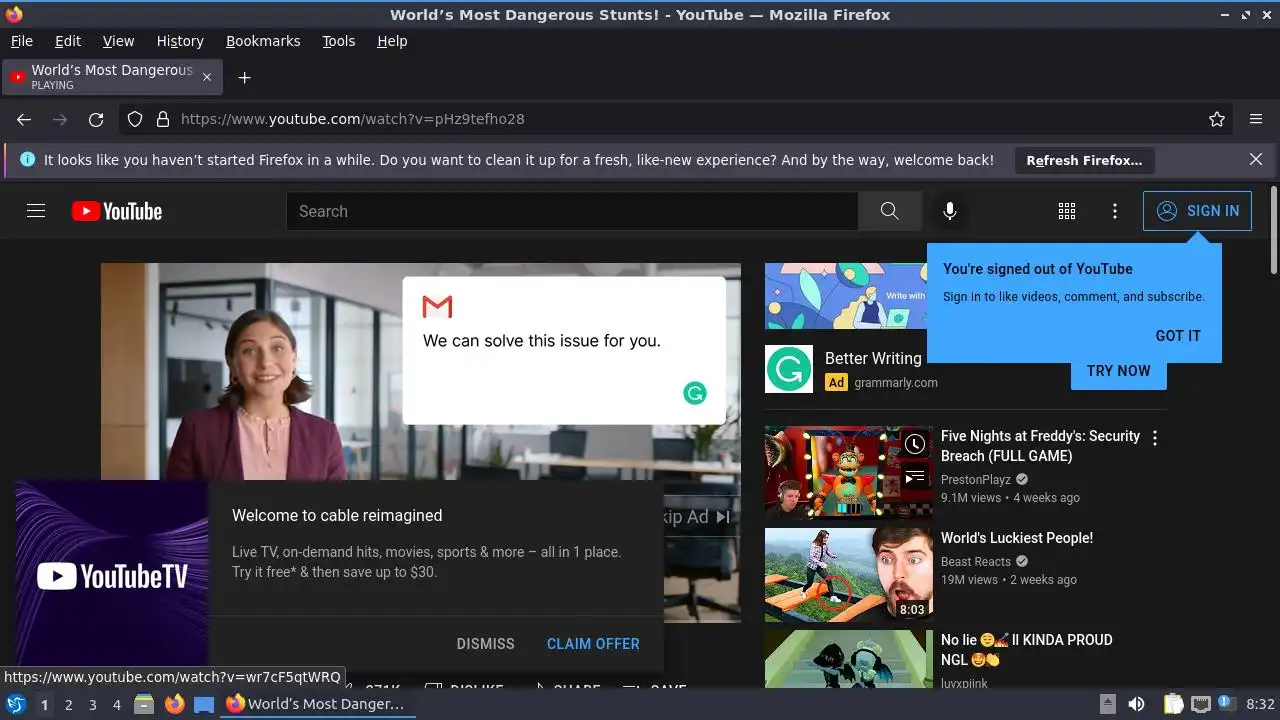This screenshot has height=720, width=1280.
Task: Open options for Five Nights at Freddy's video
Action: (x=1155, y=438)
